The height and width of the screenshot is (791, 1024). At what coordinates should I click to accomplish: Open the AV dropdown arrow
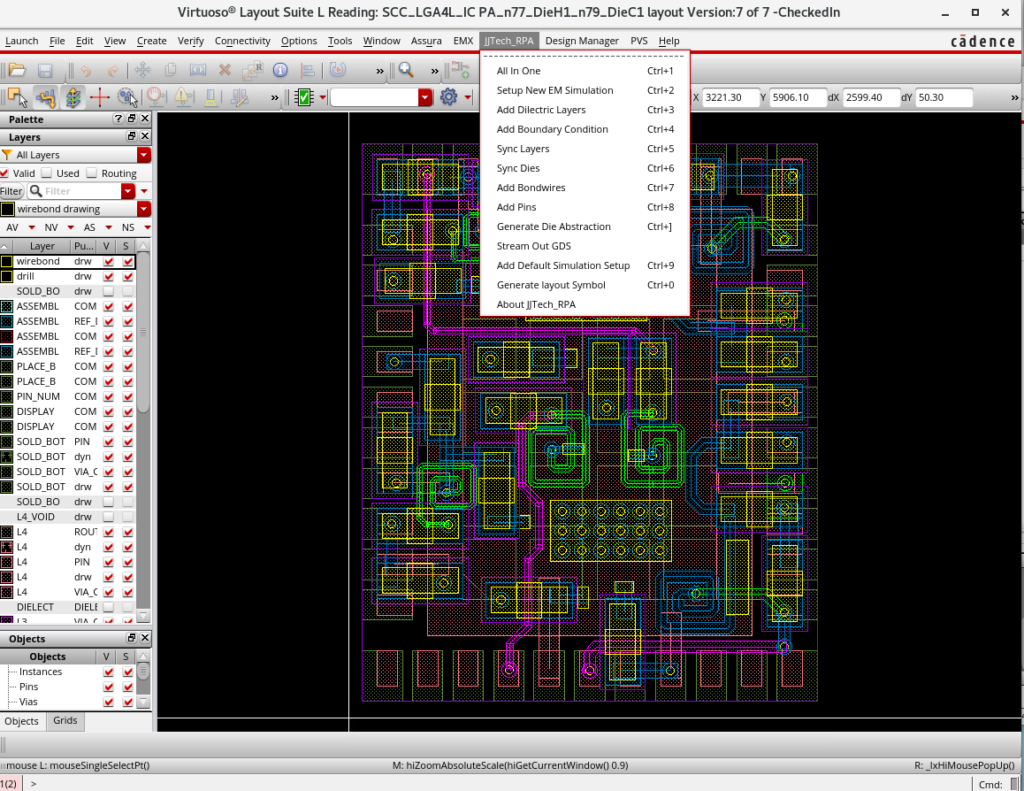pyautogui.click(x=31, y=227)
